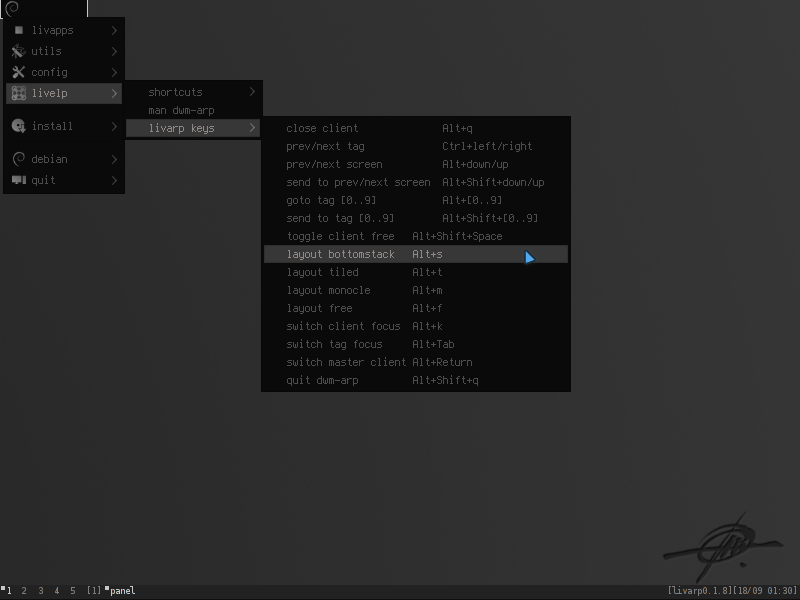
Task: Expand the quit submenu chevron
Action: (114, 180)
